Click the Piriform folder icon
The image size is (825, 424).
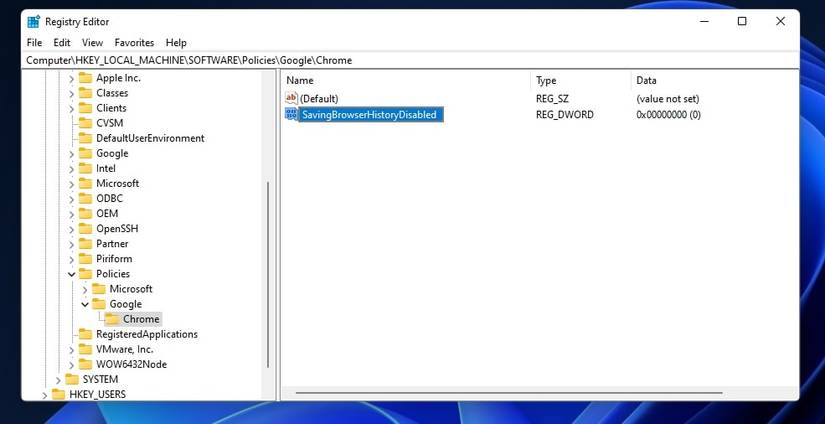coord(85,259)
